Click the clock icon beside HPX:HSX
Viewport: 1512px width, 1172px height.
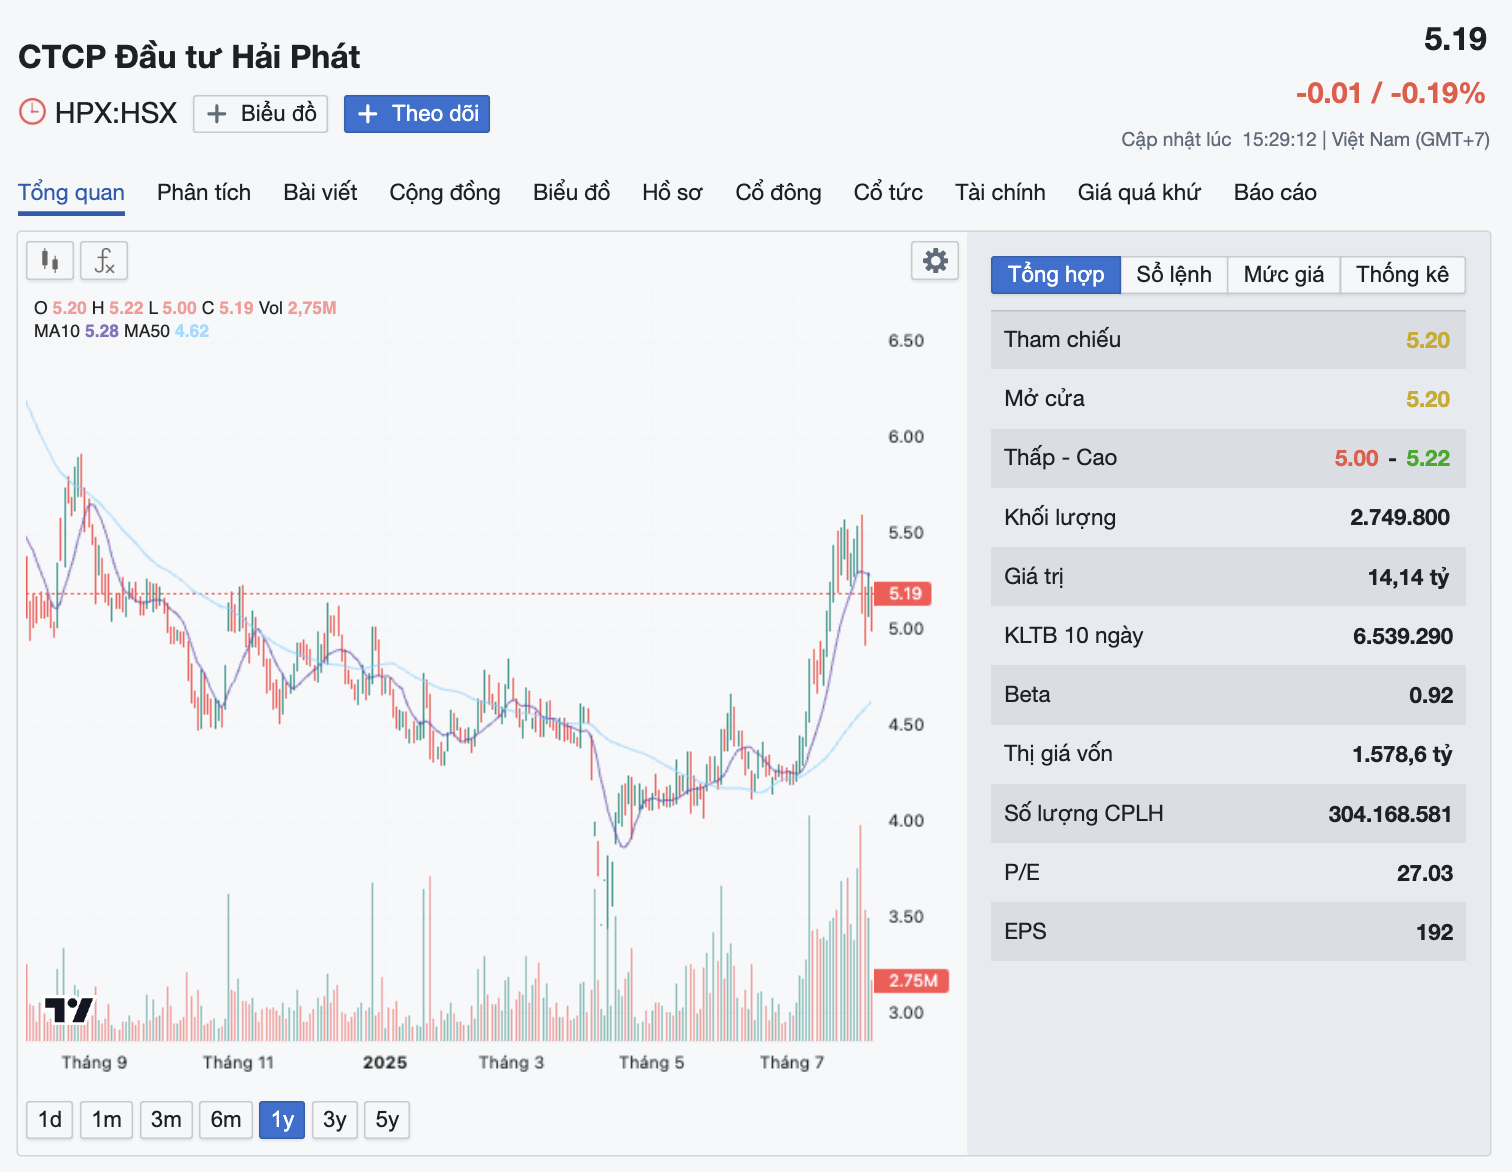pyautogui.click(x=33, y=112)
